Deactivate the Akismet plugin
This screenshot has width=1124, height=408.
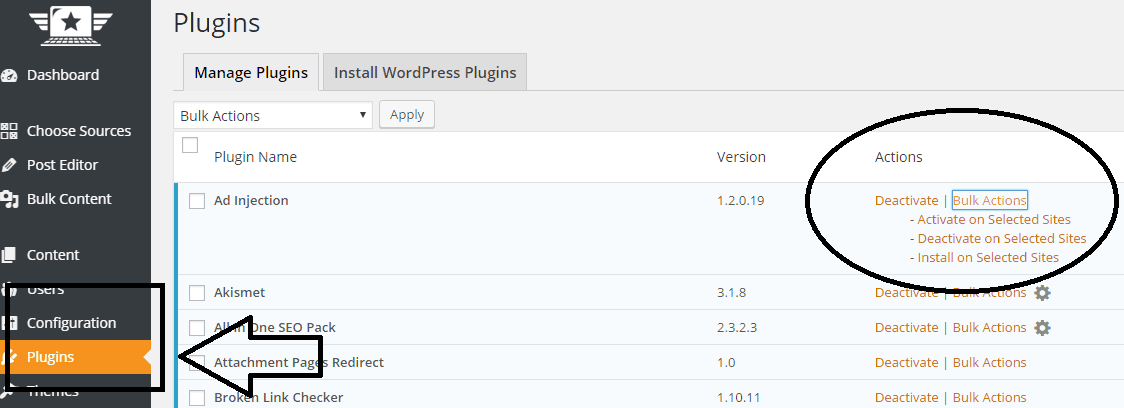[906, 293]
